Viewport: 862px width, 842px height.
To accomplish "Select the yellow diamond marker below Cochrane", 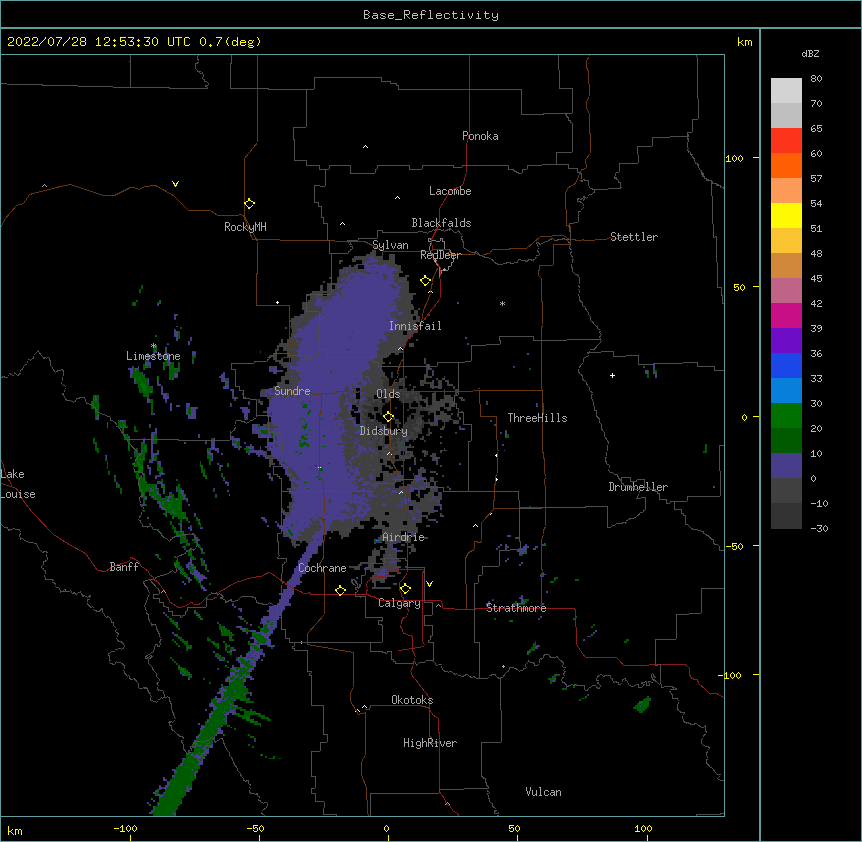I will pos(340,590).
